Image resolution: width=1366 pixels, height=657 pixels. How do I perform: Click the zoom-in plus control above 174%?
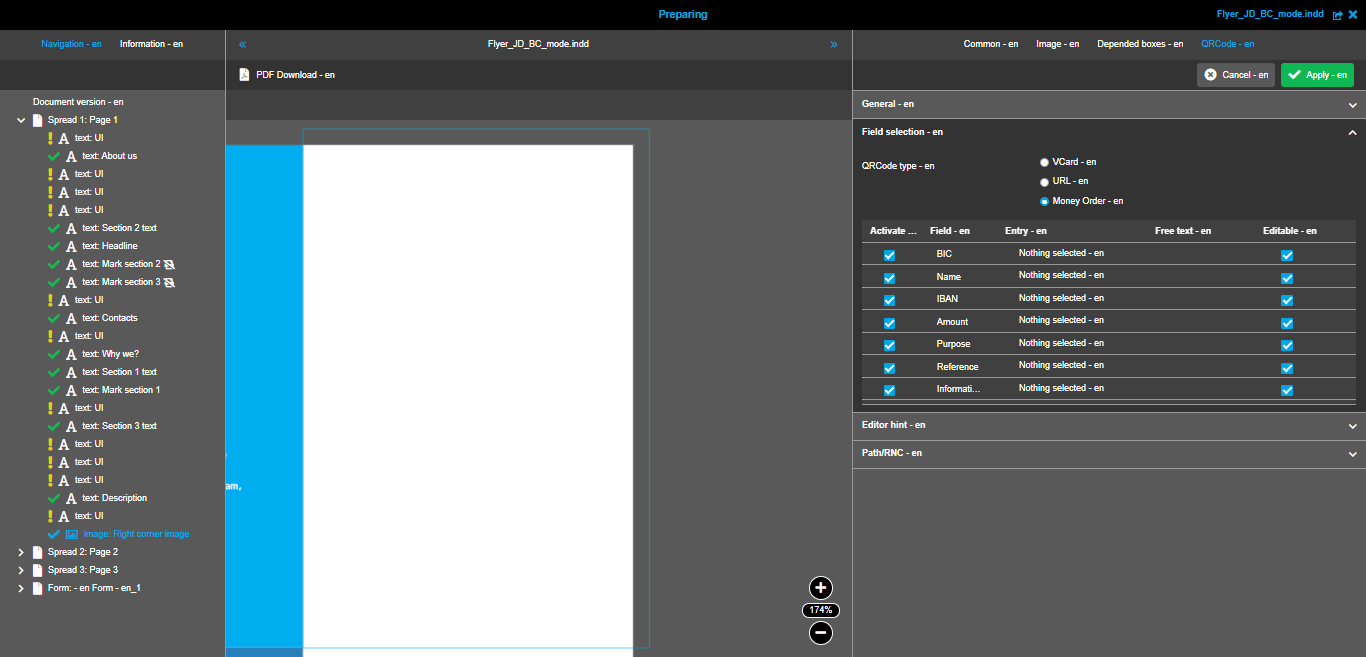point(820,588)
